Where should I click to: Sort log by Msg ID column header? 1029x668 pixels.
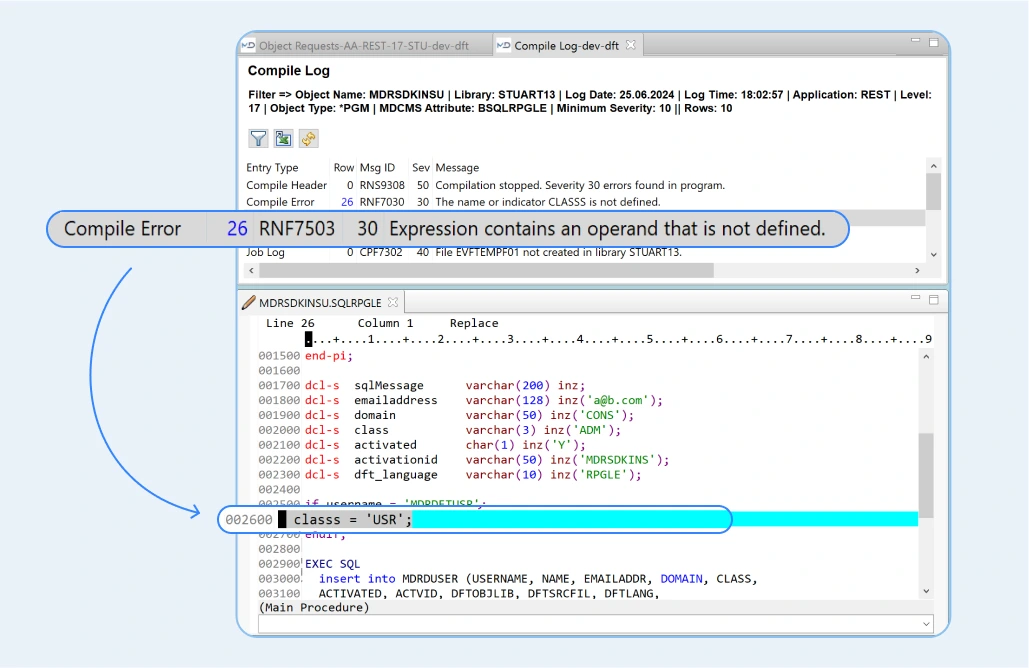pos(377,168)
